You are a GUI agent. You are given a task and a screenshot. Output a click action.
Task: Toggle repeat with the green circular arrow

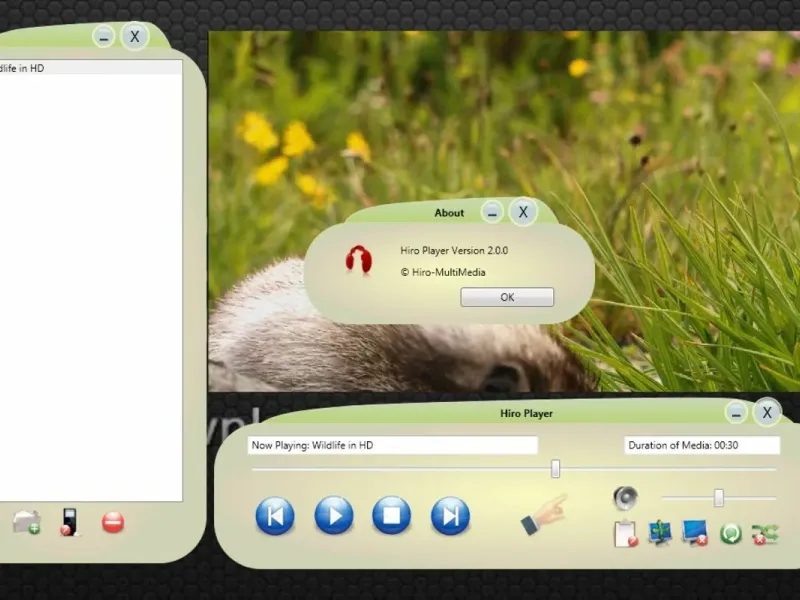pyautogui.click(x=730, y=534)
